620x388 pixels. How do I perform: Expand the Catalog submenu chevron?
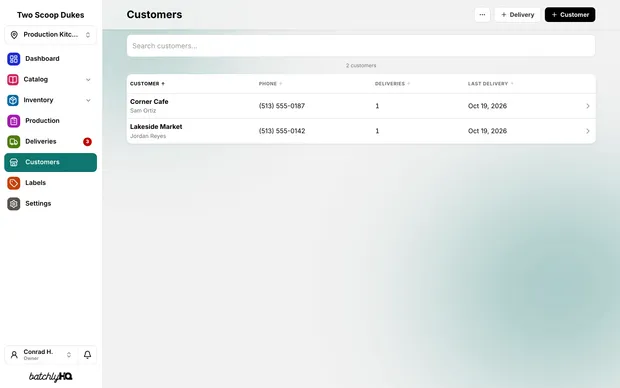tap(88, 79)
